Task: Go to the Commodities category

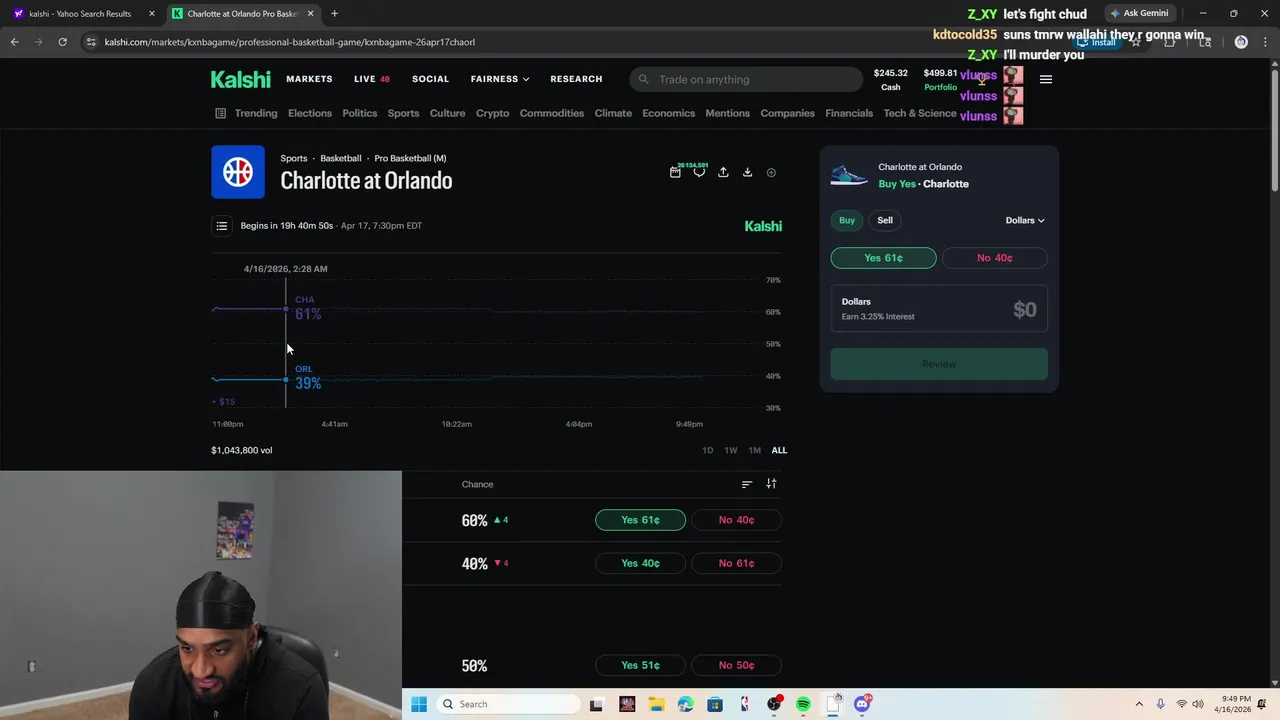Action: coord(552,113)
